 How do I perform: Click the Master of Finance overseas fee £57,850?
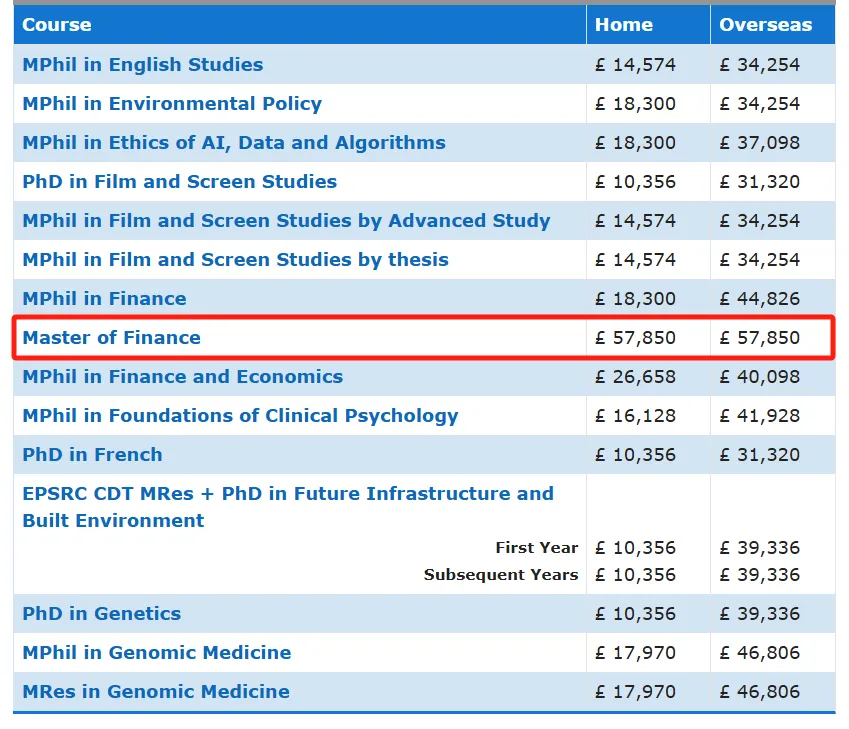[x=759, y=338]
